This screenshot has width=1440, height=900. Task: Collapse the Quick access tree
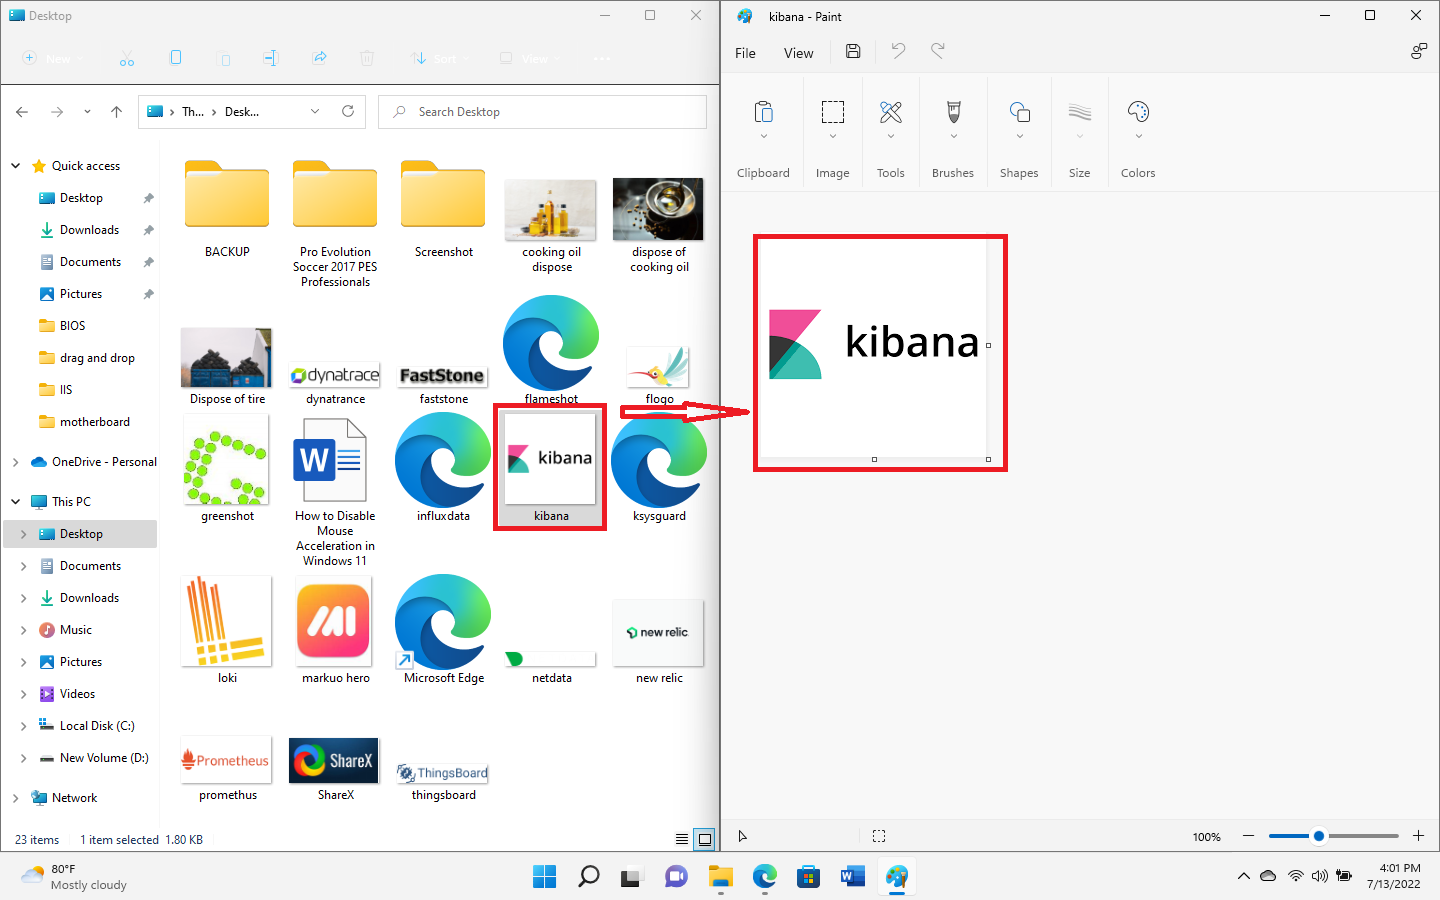[15, 166]
